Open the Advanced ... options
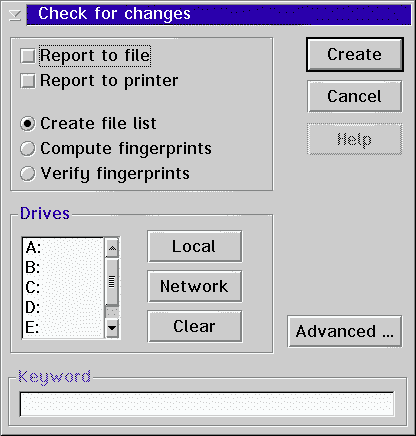Screen dimensions: 416x436 (345, 331)
